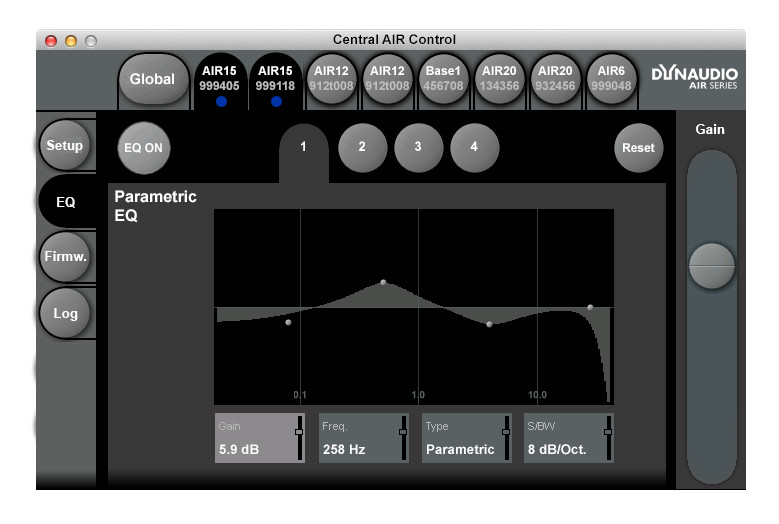Select the AIR6 999048 speaker tab
Screen dimensions: 779x524
(x=612, y=79)
